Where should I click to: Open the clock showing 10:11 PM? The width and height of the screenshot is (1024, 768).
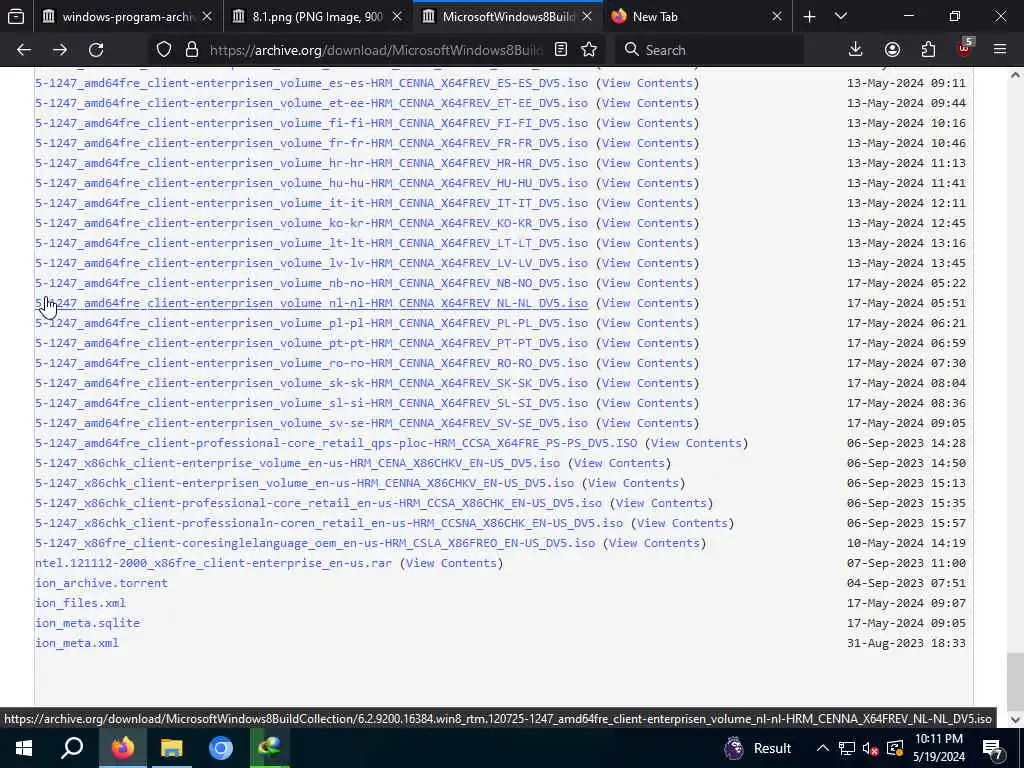tap(938, 748)
